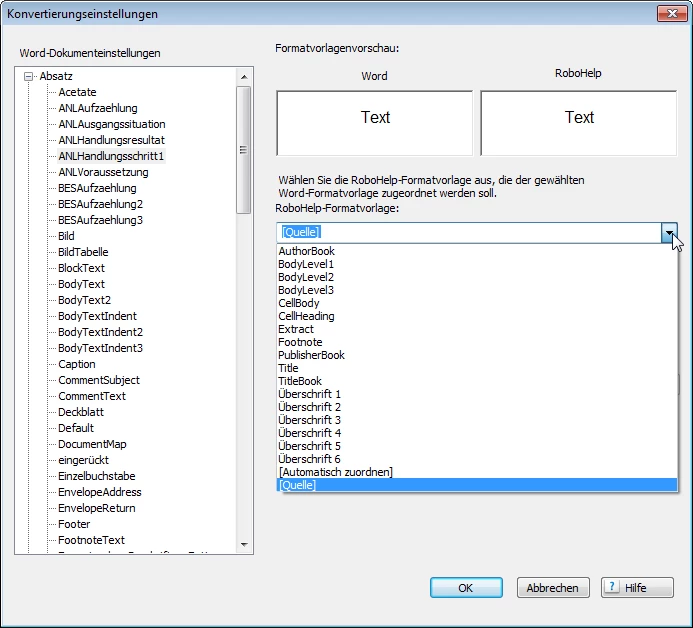Click the tree scrollbar down arrow
The height and width of the screenshot is (628, 693).
[244, 545]
